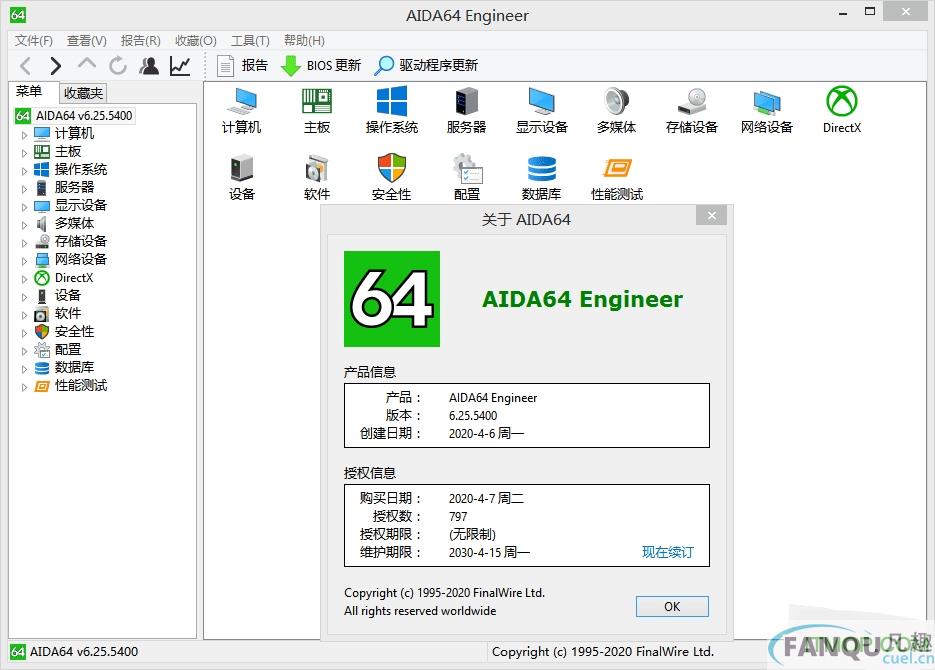
Task: Click the up-level arrow in toolbar
Action: pyautogui.click(x=87, y=64)
